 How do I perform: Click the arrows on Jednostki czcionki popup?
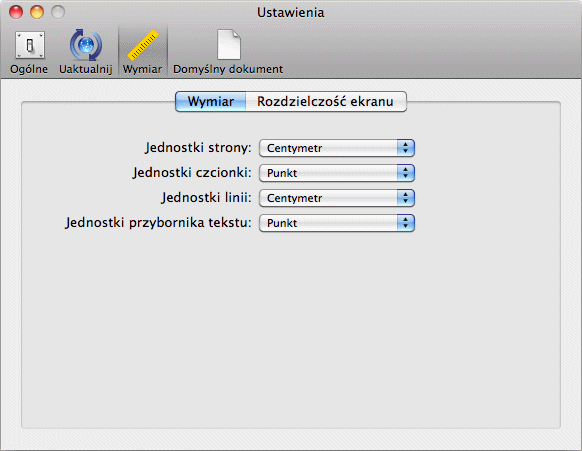(405, 173)
